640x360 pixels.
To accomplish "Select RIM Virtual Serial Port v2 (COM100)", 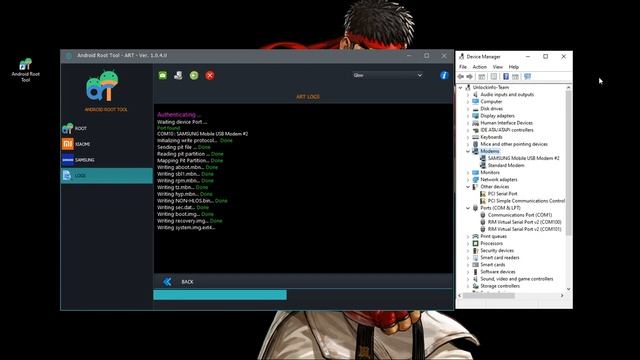I will pos(524,222).
